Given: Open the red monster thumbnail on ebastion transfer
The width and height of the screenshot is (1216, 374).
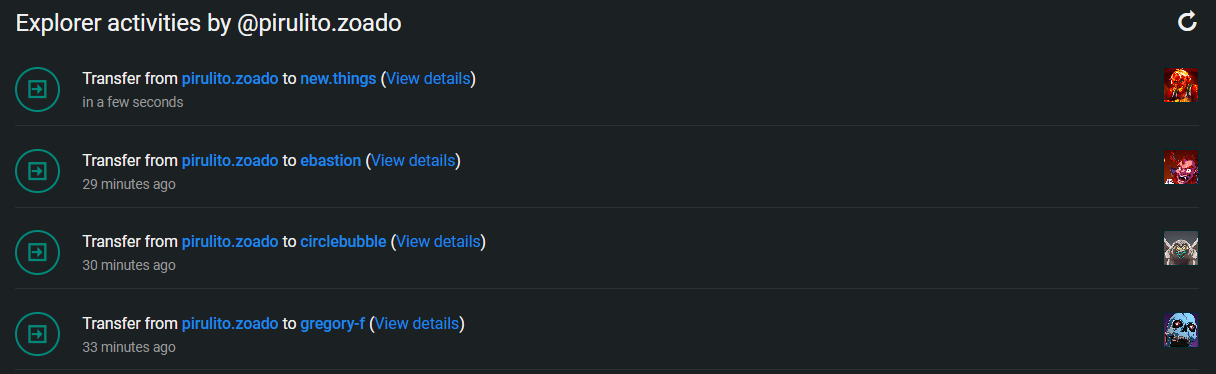Looking at the screenshot, I should [1181, 167].
